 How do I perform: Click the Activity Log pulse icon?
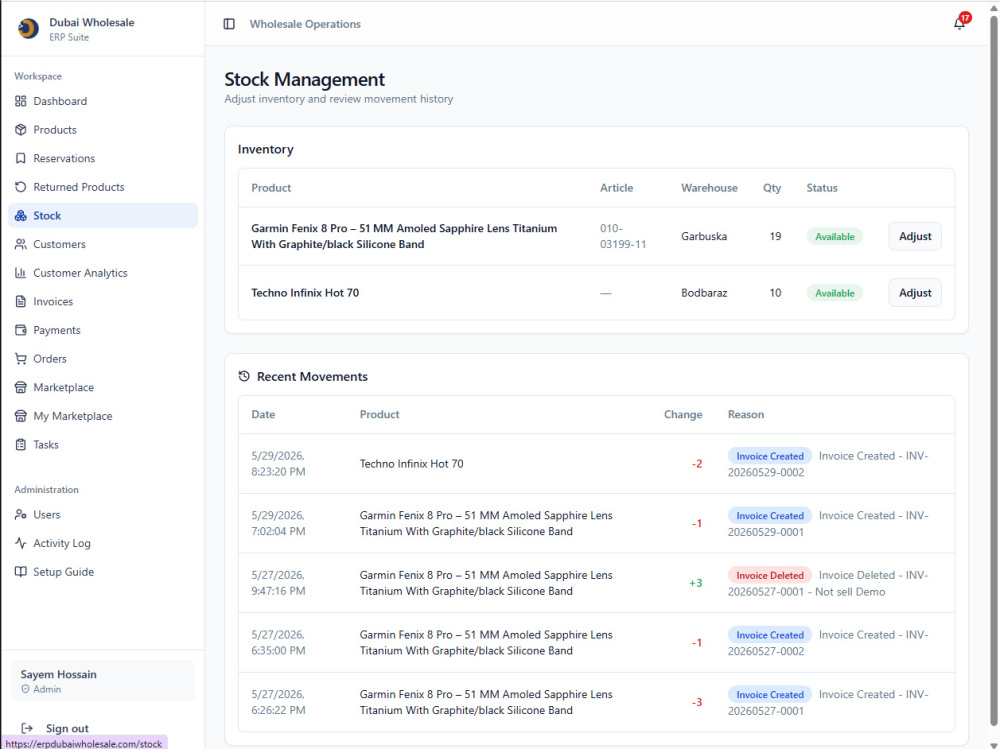[x=21, y=543]
